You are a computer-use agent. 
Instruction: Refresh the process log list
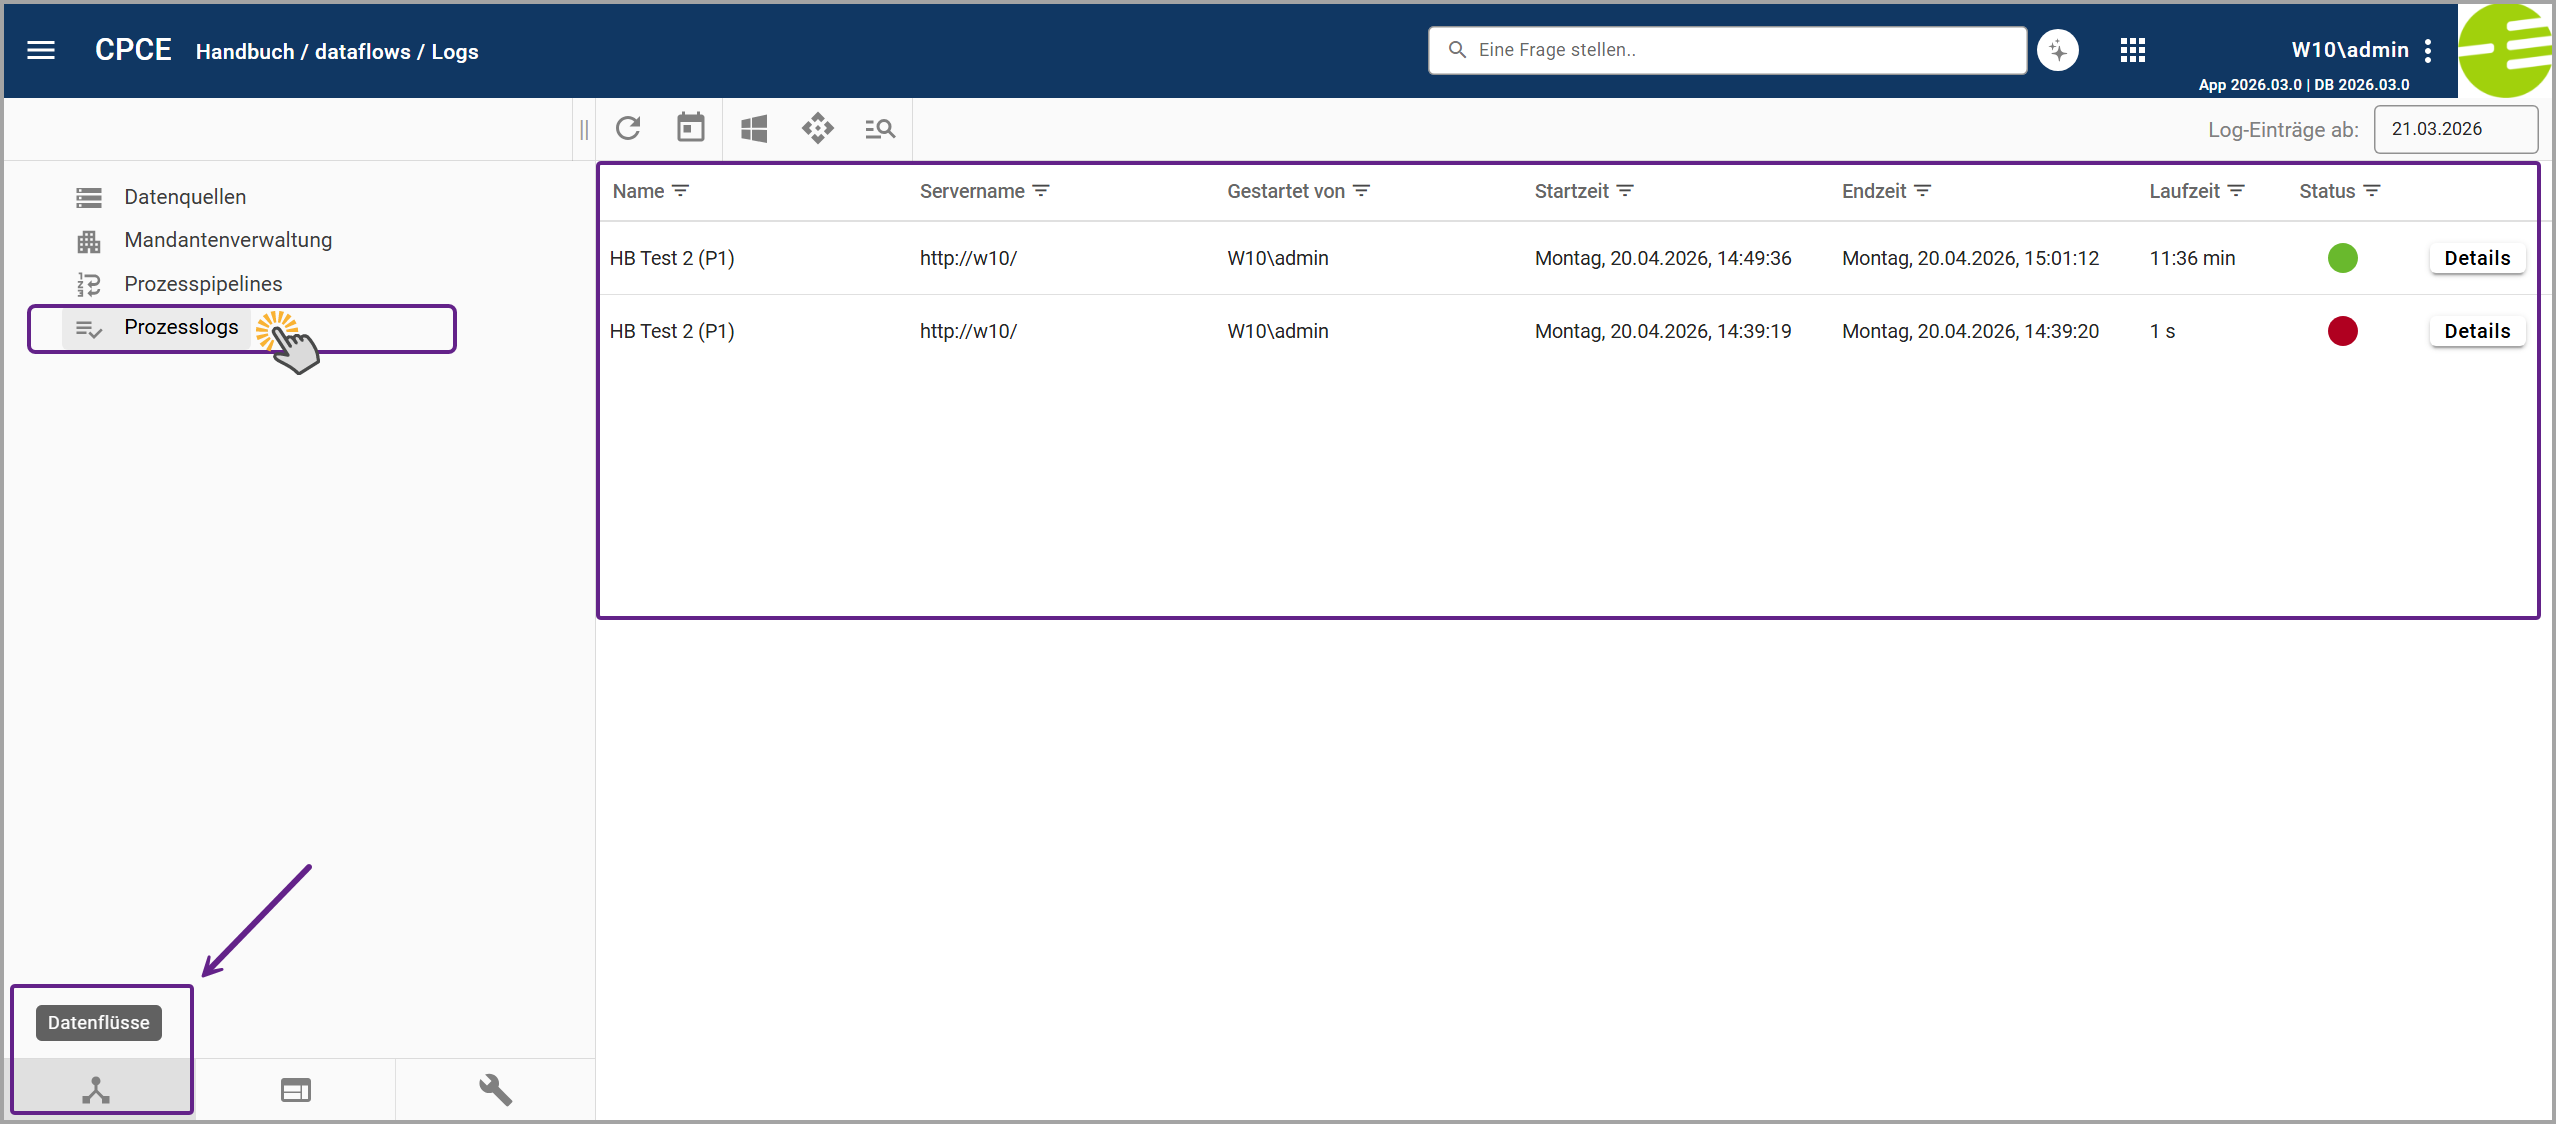click(628, 128)
